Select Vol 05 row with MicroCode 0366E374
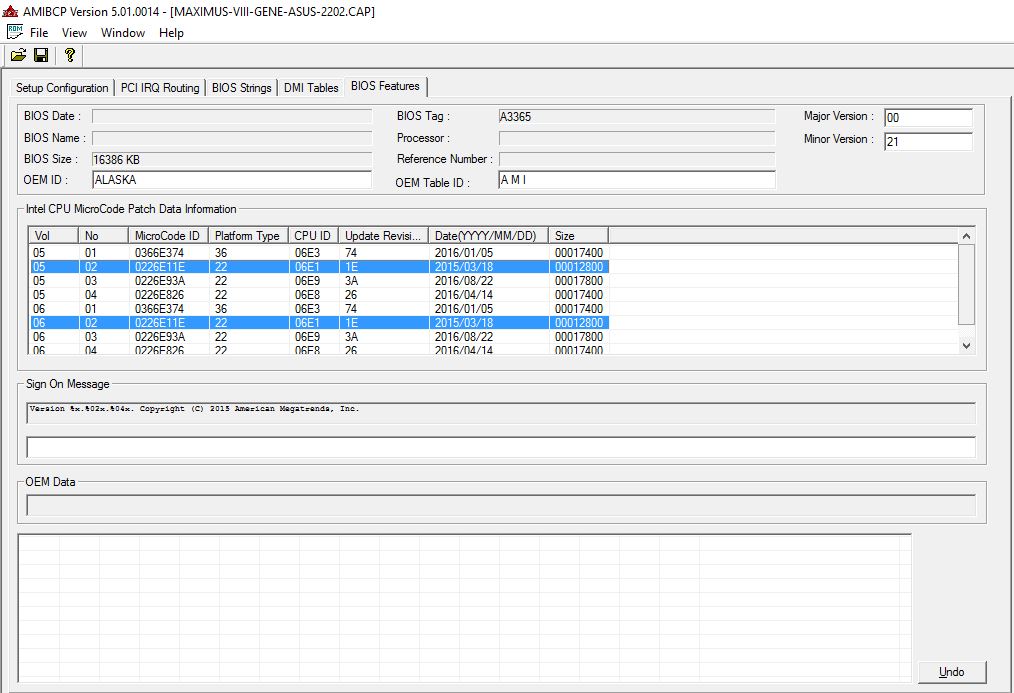Viewport: 1014px width, 693px height. (319, 253)
